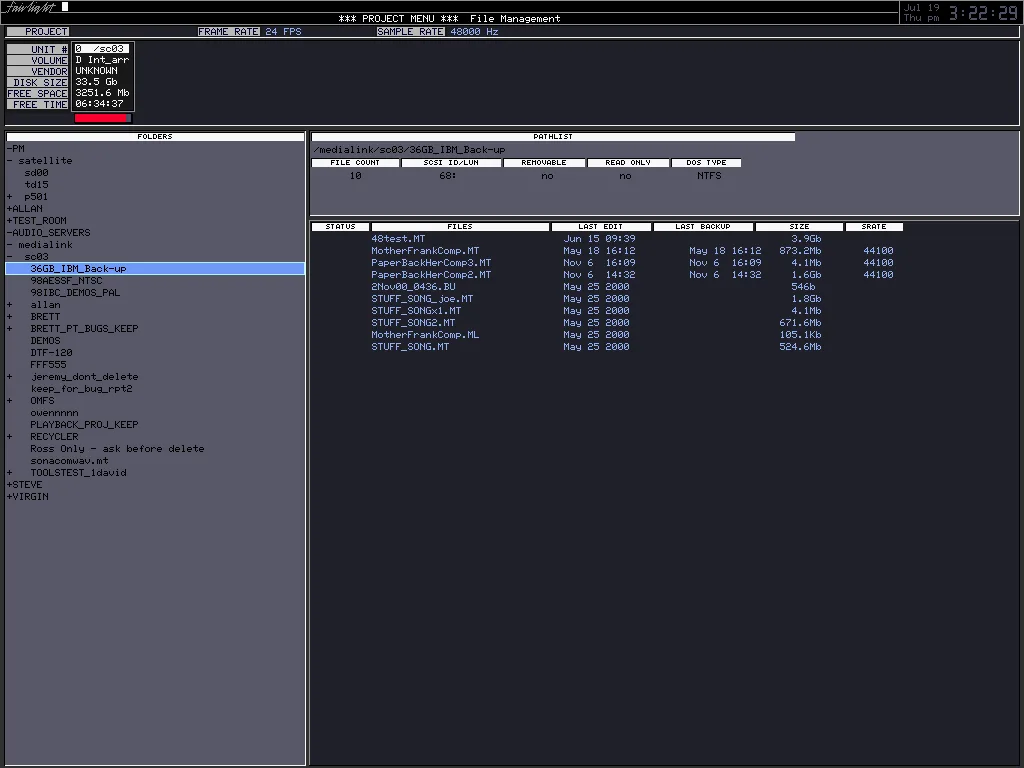Select the td15 folder

click(37, 185)
